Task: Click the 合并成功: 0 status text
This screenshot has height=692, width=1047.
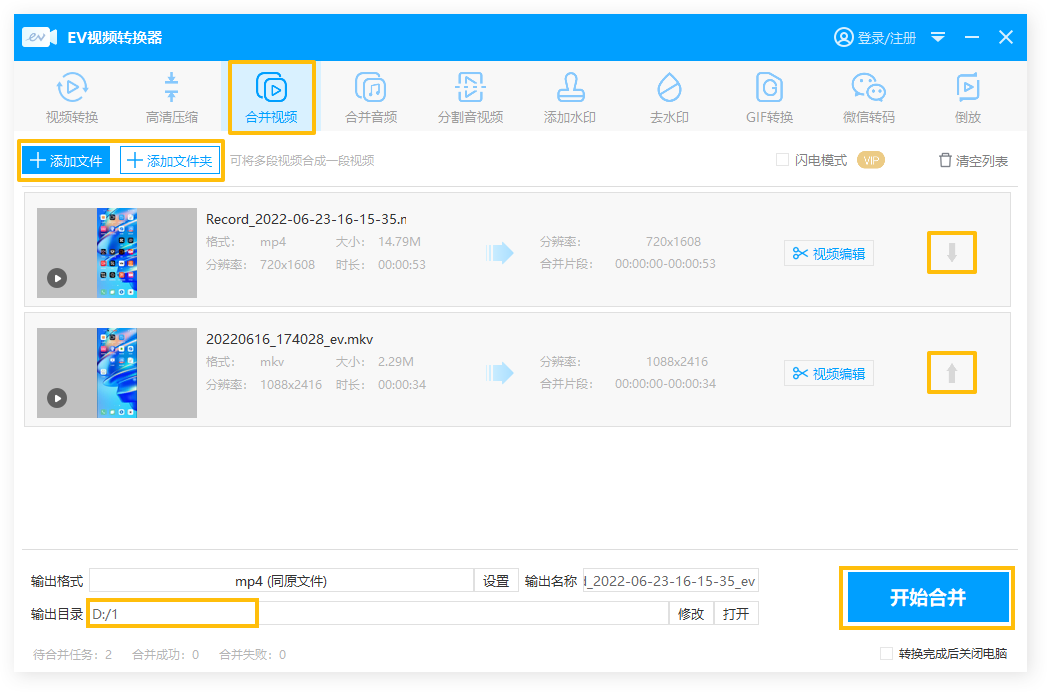Action: [165, 655]
